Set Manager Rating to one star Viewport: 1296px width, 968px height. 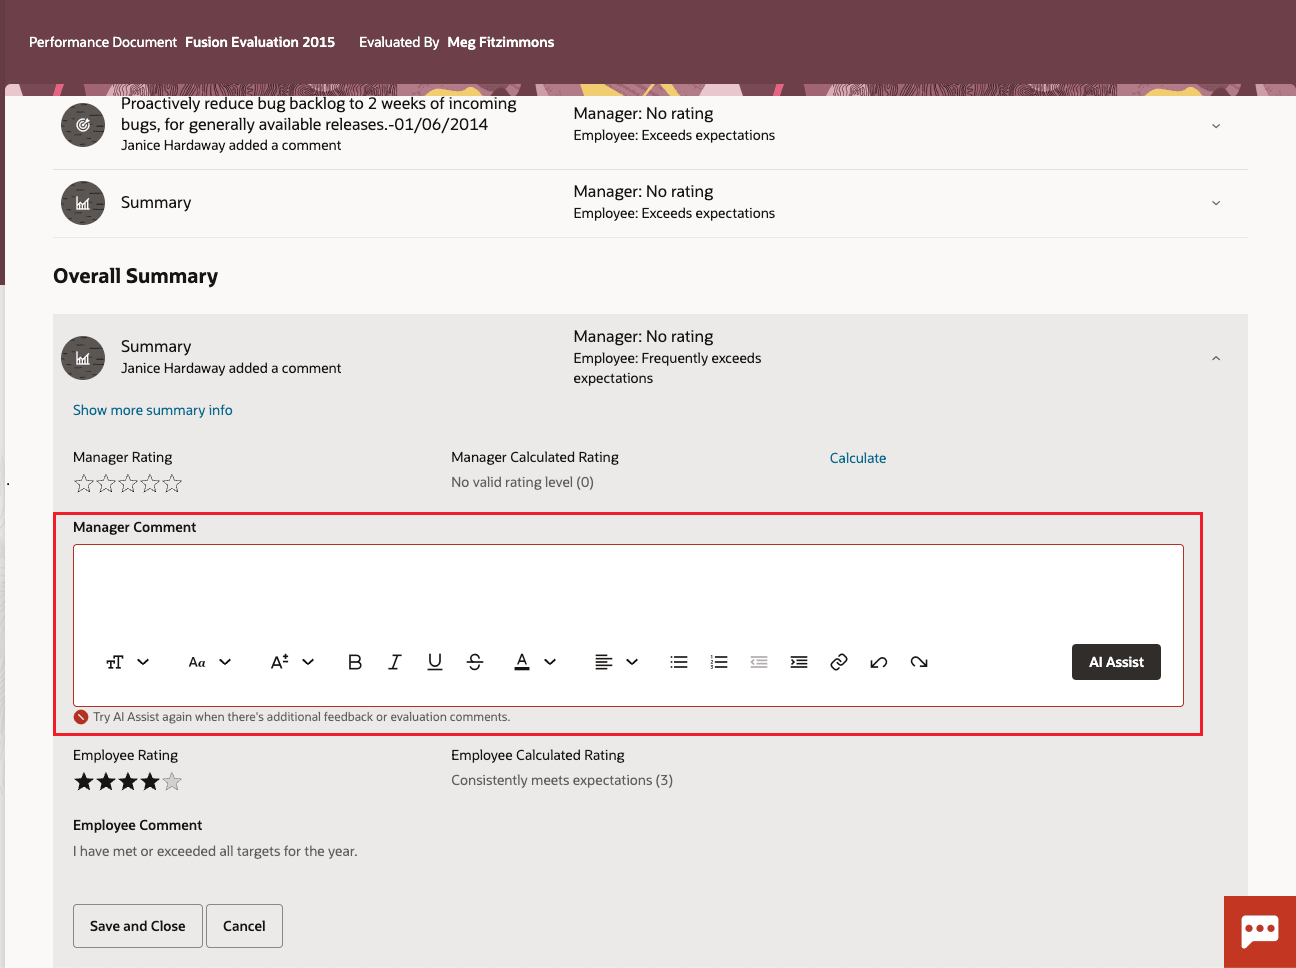coord(84,484)
